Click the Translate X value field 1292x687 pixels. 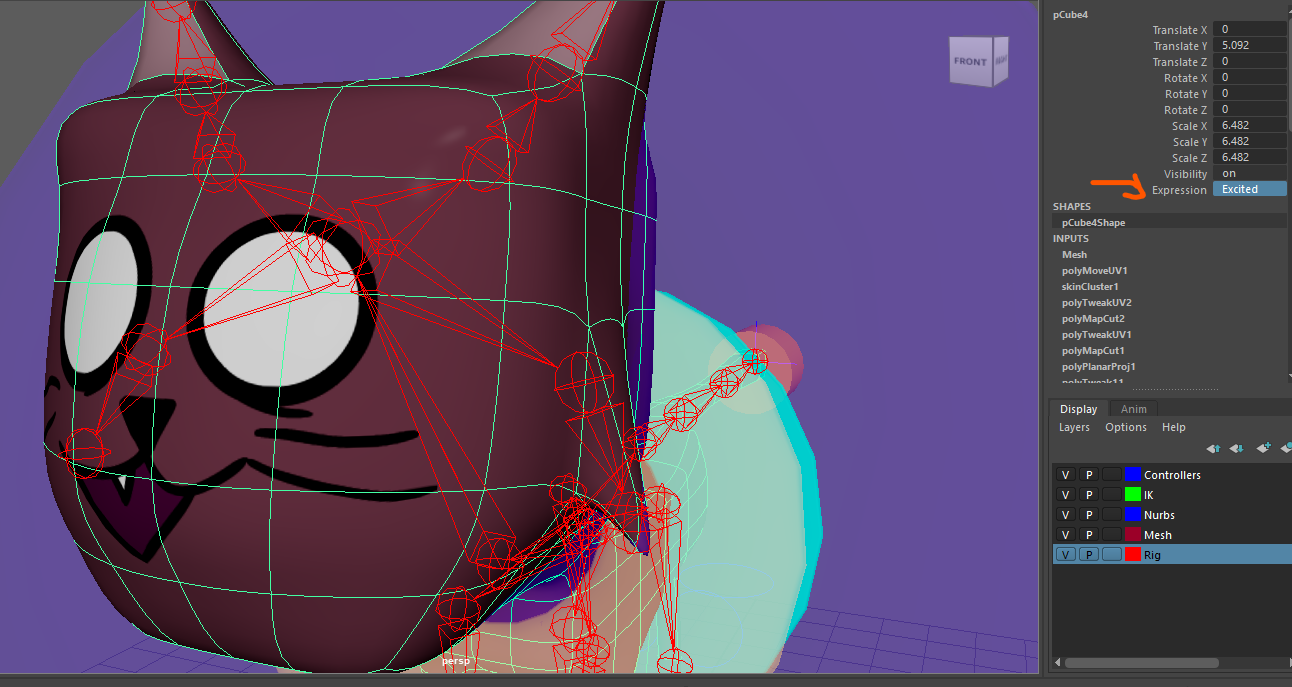1250,30
